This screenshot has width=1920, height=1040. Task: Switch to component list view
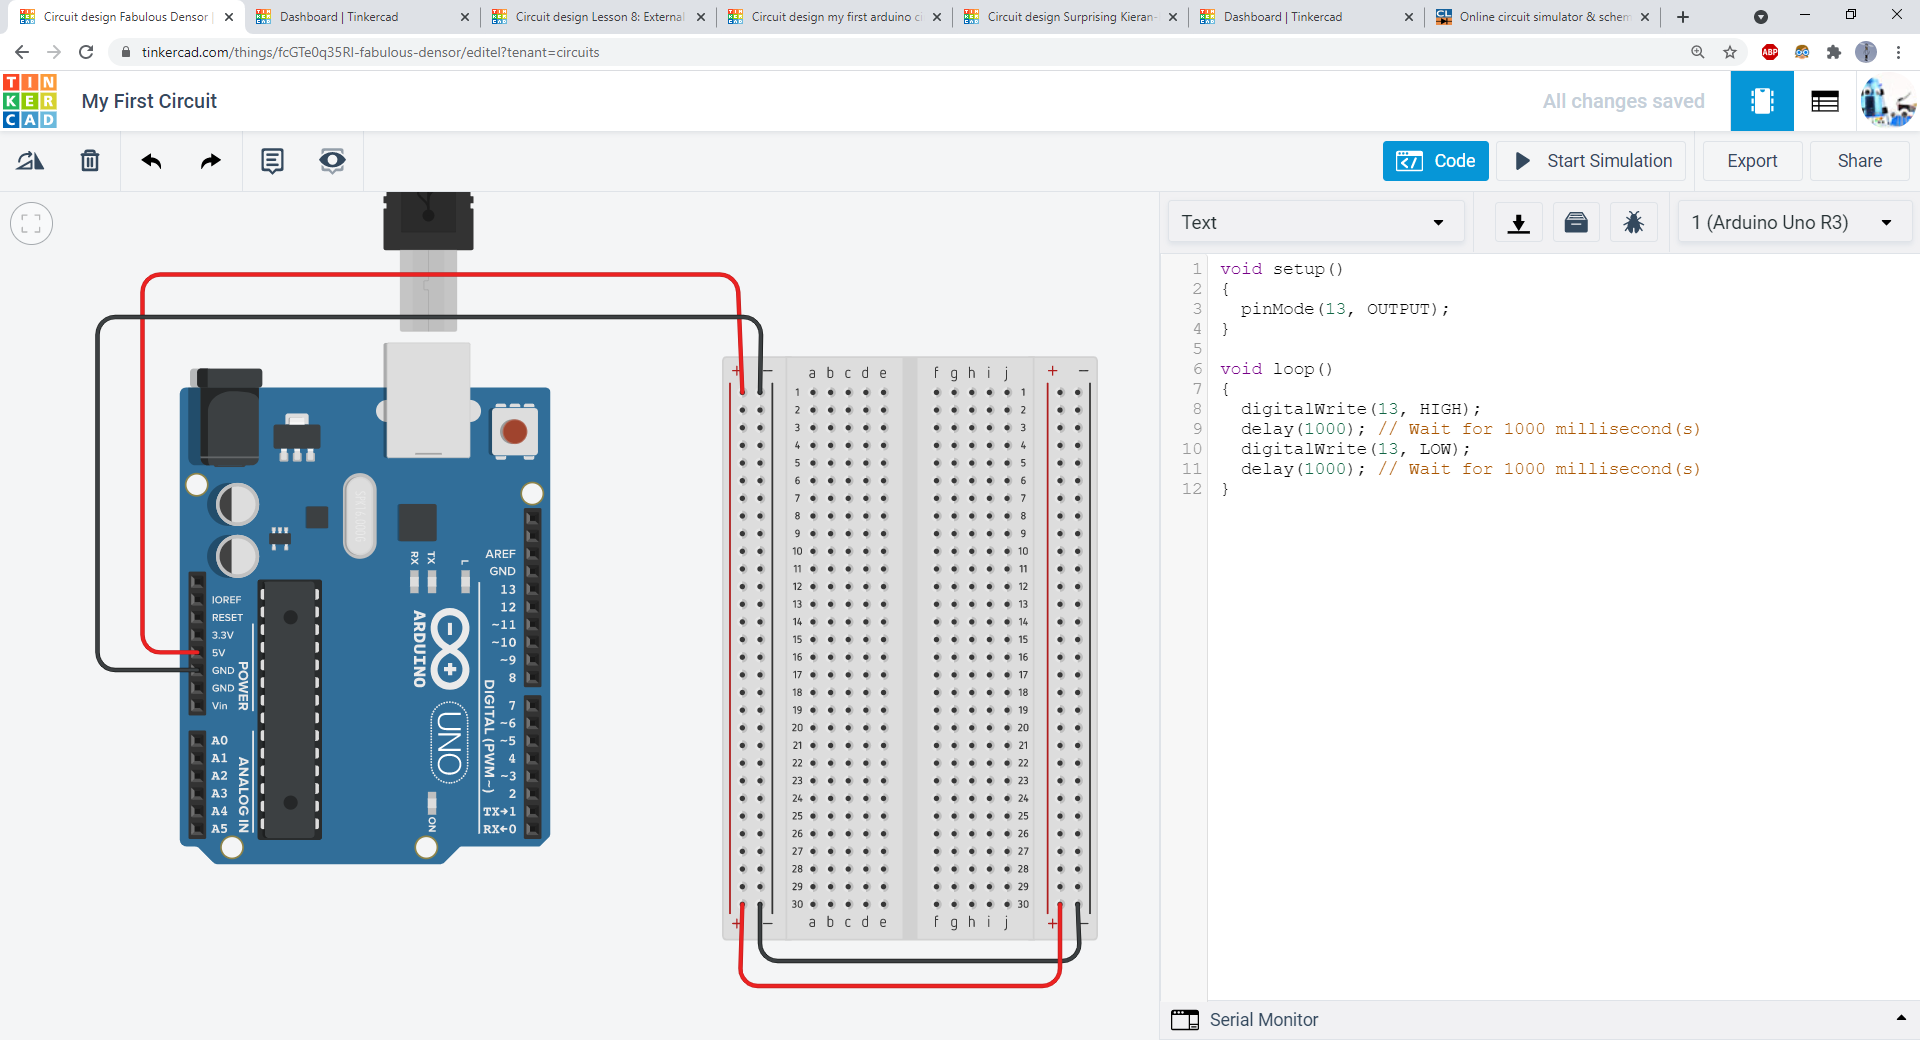coord(1824,100)
